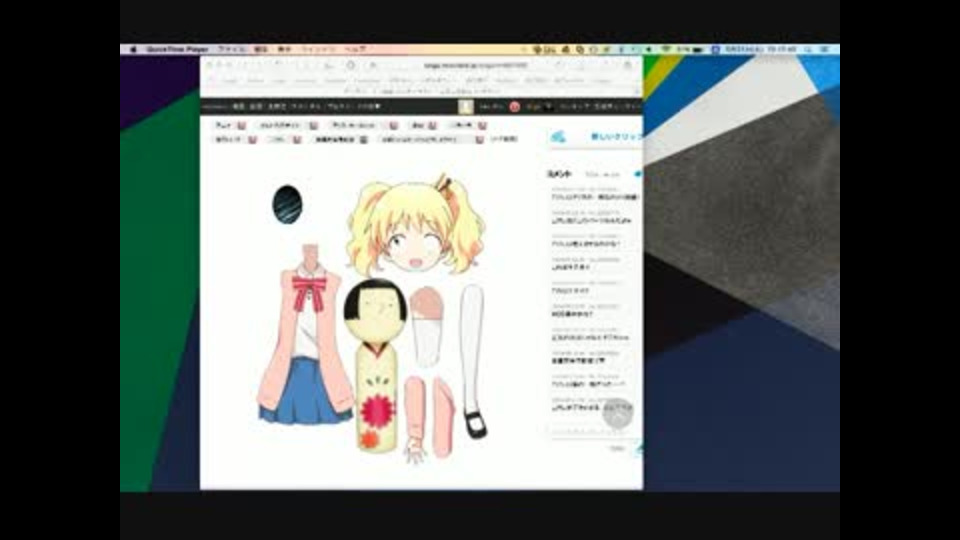This screenshot has height=540, width=960.
Task: Open the 表示 menu in the menu bar
Action: [x=284, y=49]
